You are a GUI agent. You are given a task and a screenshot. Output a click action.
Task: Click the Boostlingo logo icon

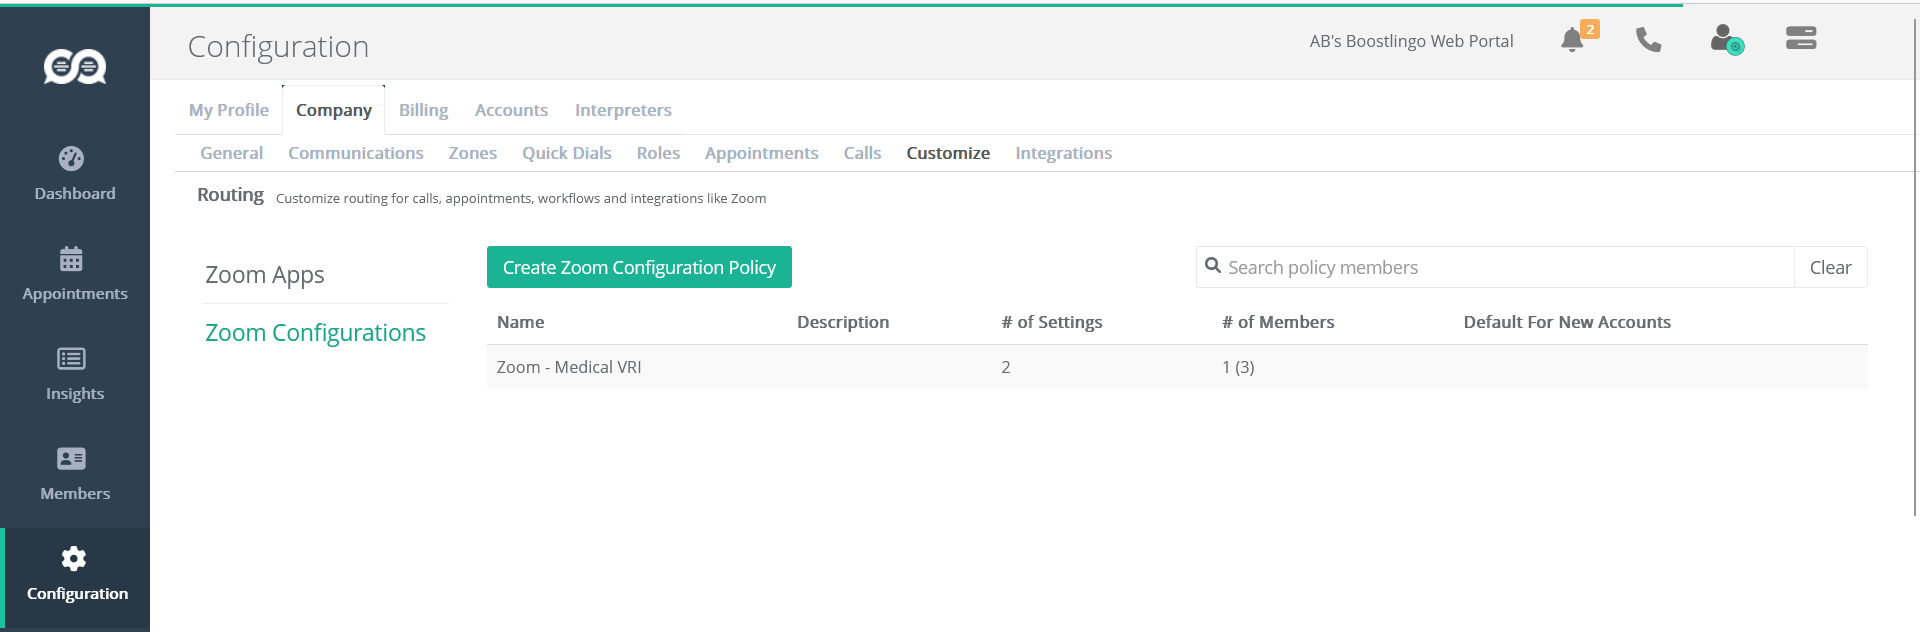75,66
